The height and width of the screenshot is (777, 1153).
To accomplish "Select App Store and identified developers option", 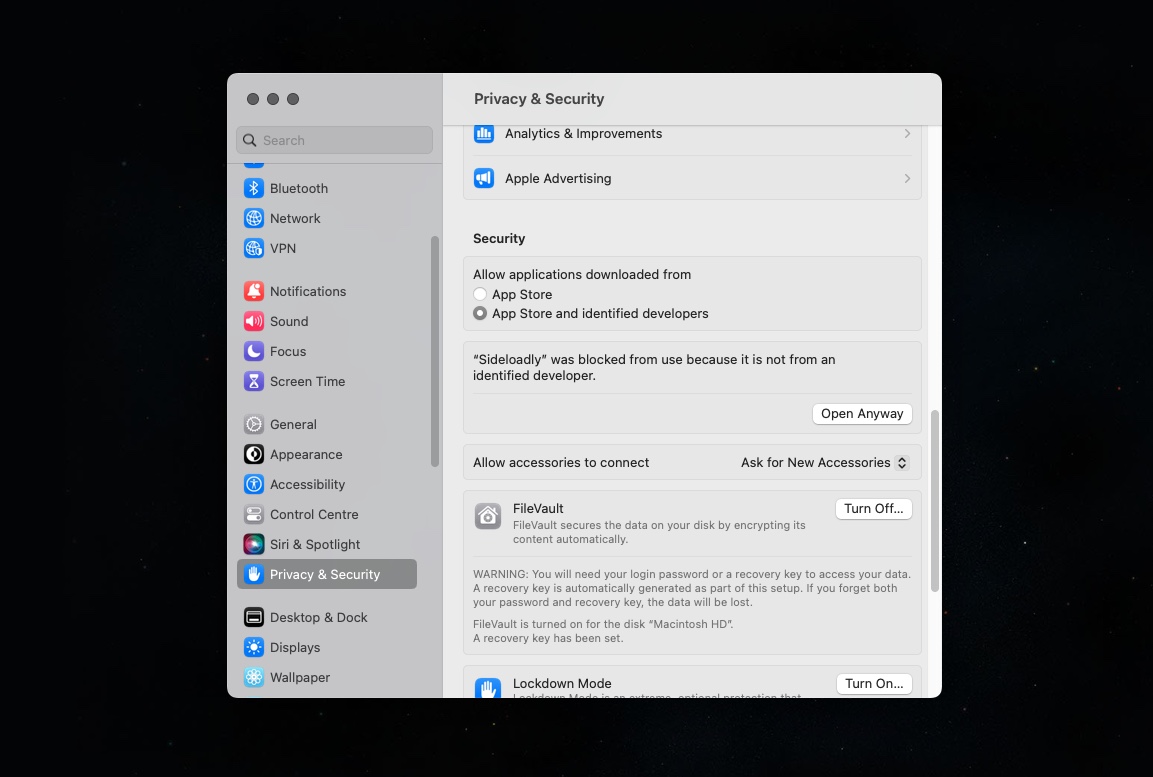I will click(x=480, y=313).
